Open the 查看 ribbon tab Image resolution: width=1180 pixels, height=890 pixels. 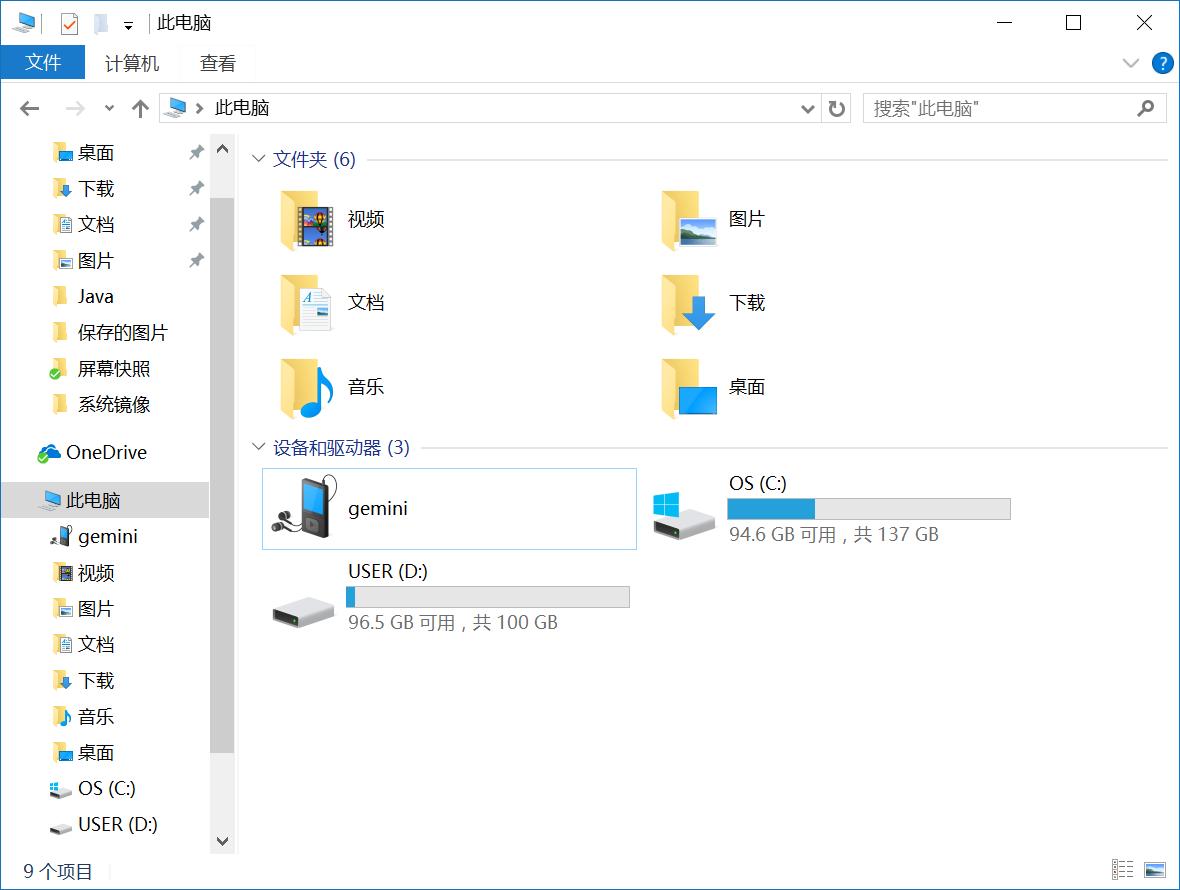pos(217,63)
